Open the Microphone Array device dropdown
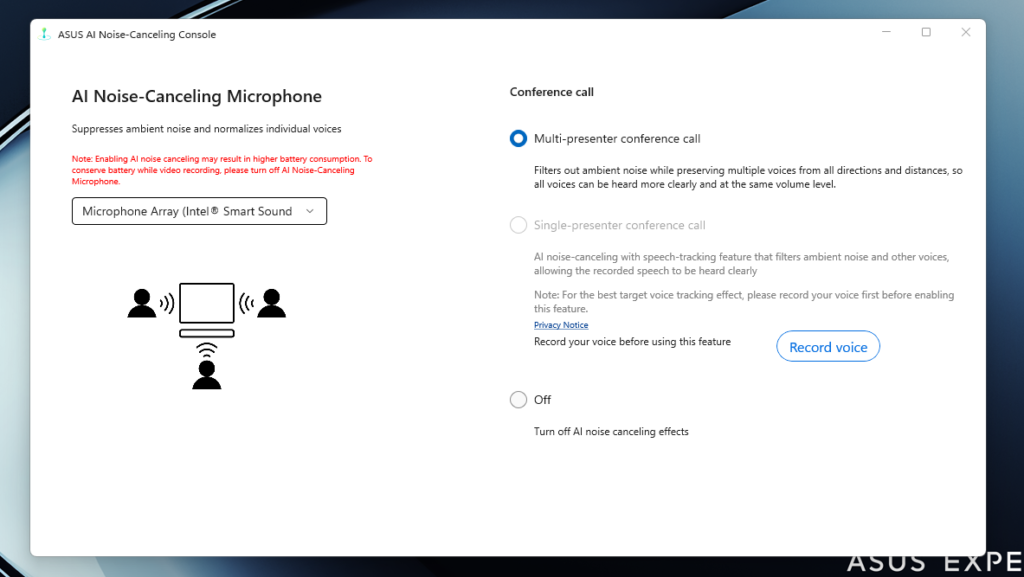The height and width of the screenshot is (577, 1024). point(199,211)
